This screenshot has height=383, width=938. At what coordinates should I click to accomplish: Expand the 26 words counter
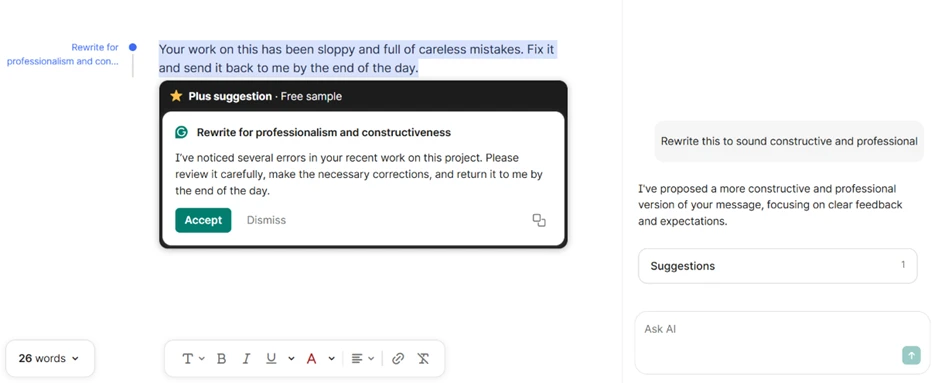[50, 358]
